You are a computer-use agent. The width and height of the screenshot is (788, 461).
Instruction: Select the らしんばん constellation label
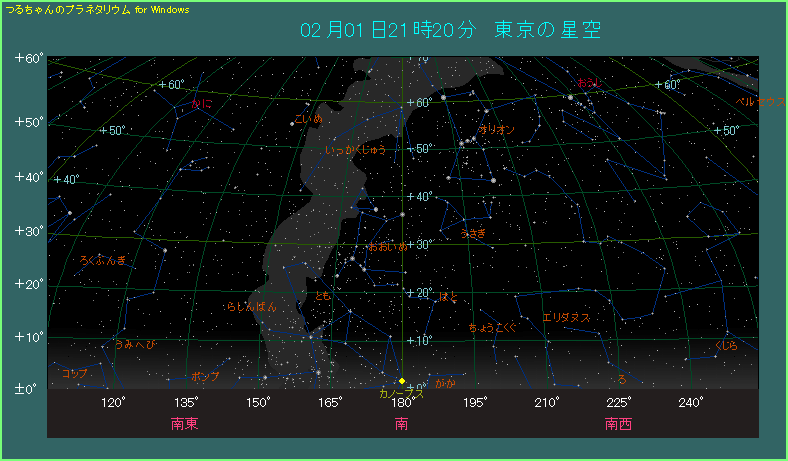251,307
